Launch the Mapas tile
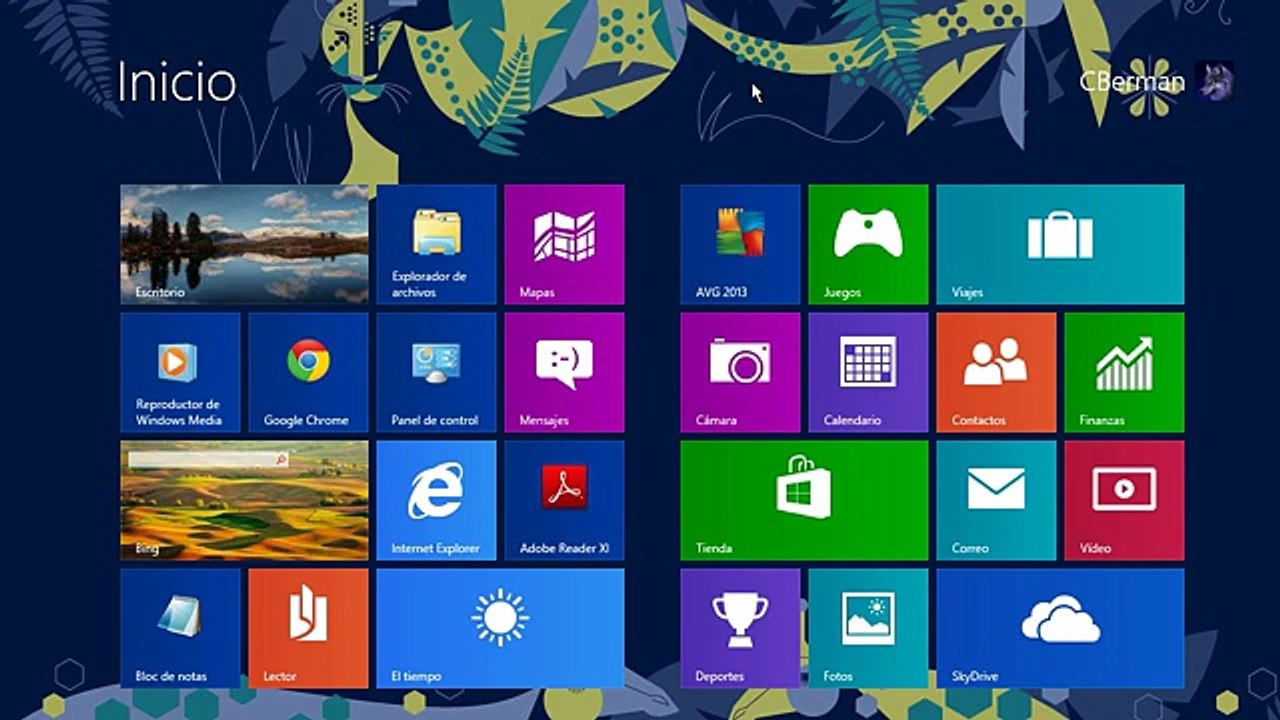Image resolution: width=1280 pixels, height=720 pixels. [564, 244]
